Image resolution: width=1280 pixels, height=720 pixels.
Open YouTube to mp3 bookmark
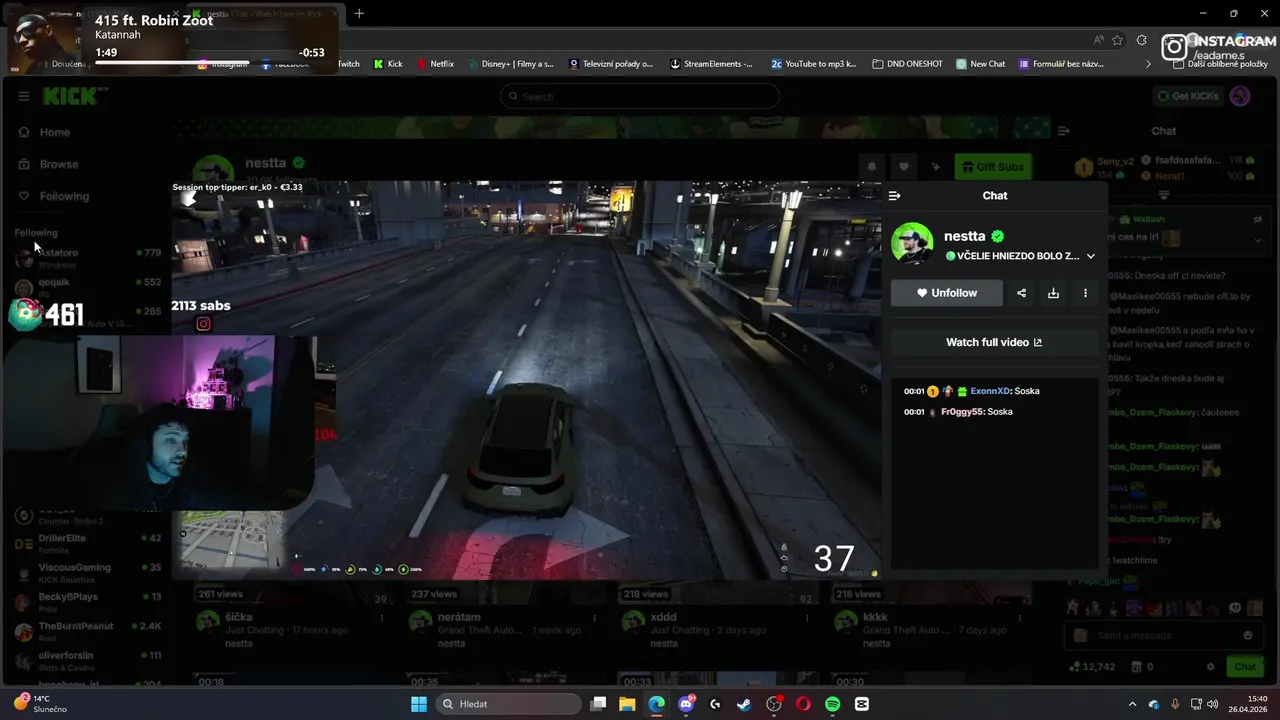tap(814, 64)
